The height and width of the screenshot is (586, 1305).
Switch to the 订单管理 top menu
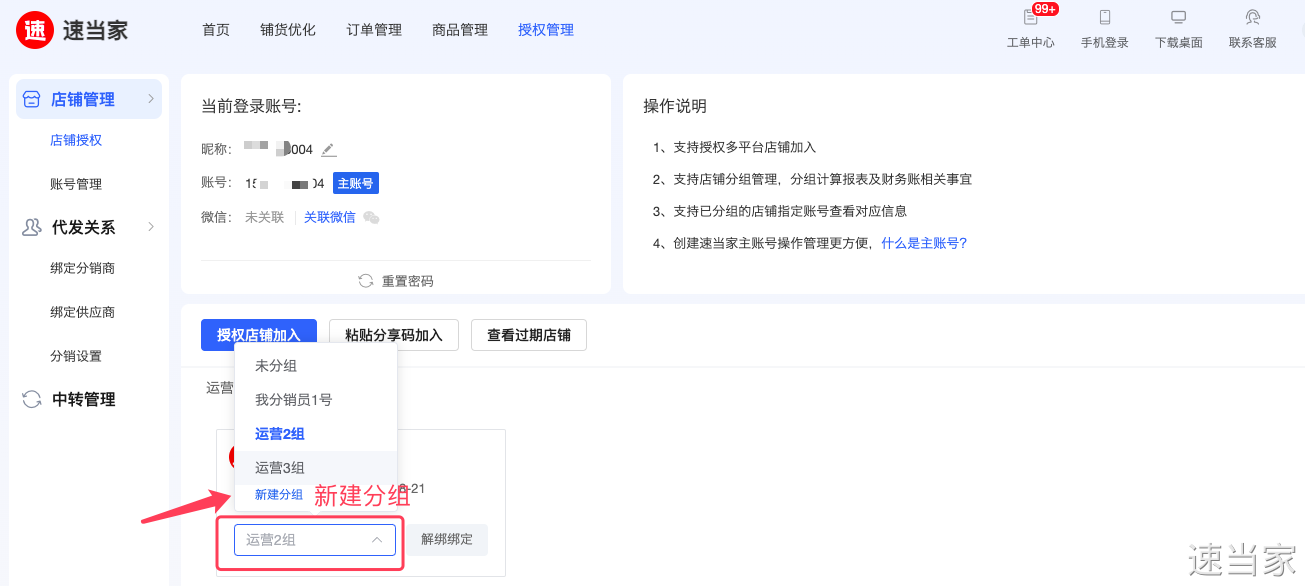click(x=374, y=30)
